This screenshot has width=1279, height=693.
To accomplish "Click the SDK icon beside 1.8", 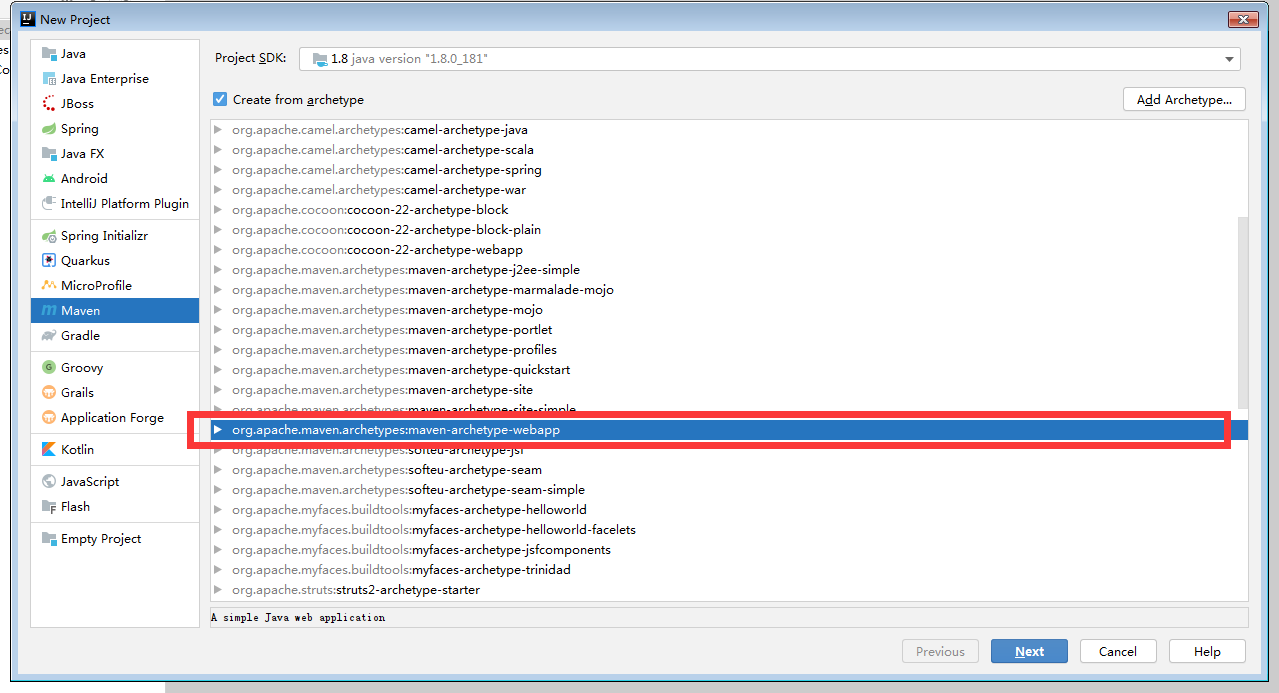I will coord(320,59).
